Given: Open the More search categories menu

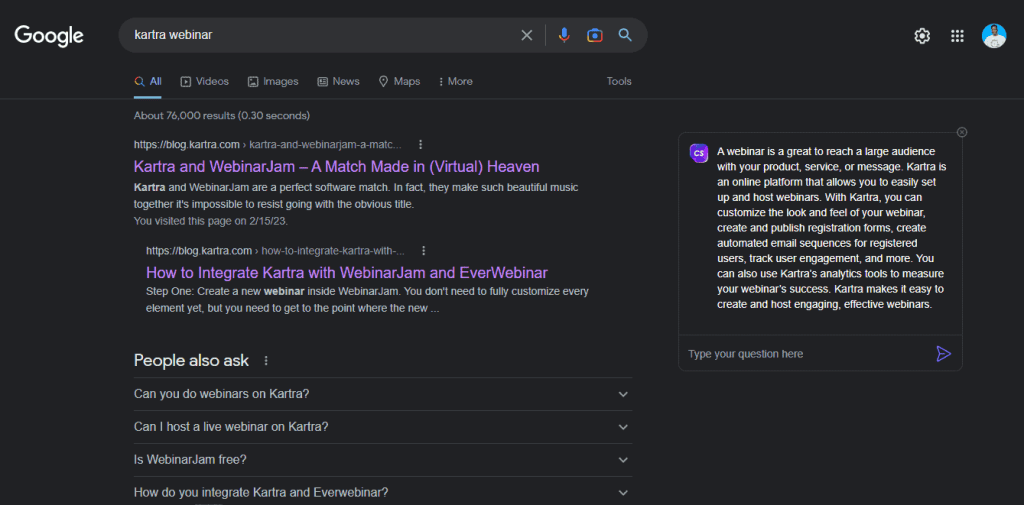Looking at the screenshot, I should 455,82.
